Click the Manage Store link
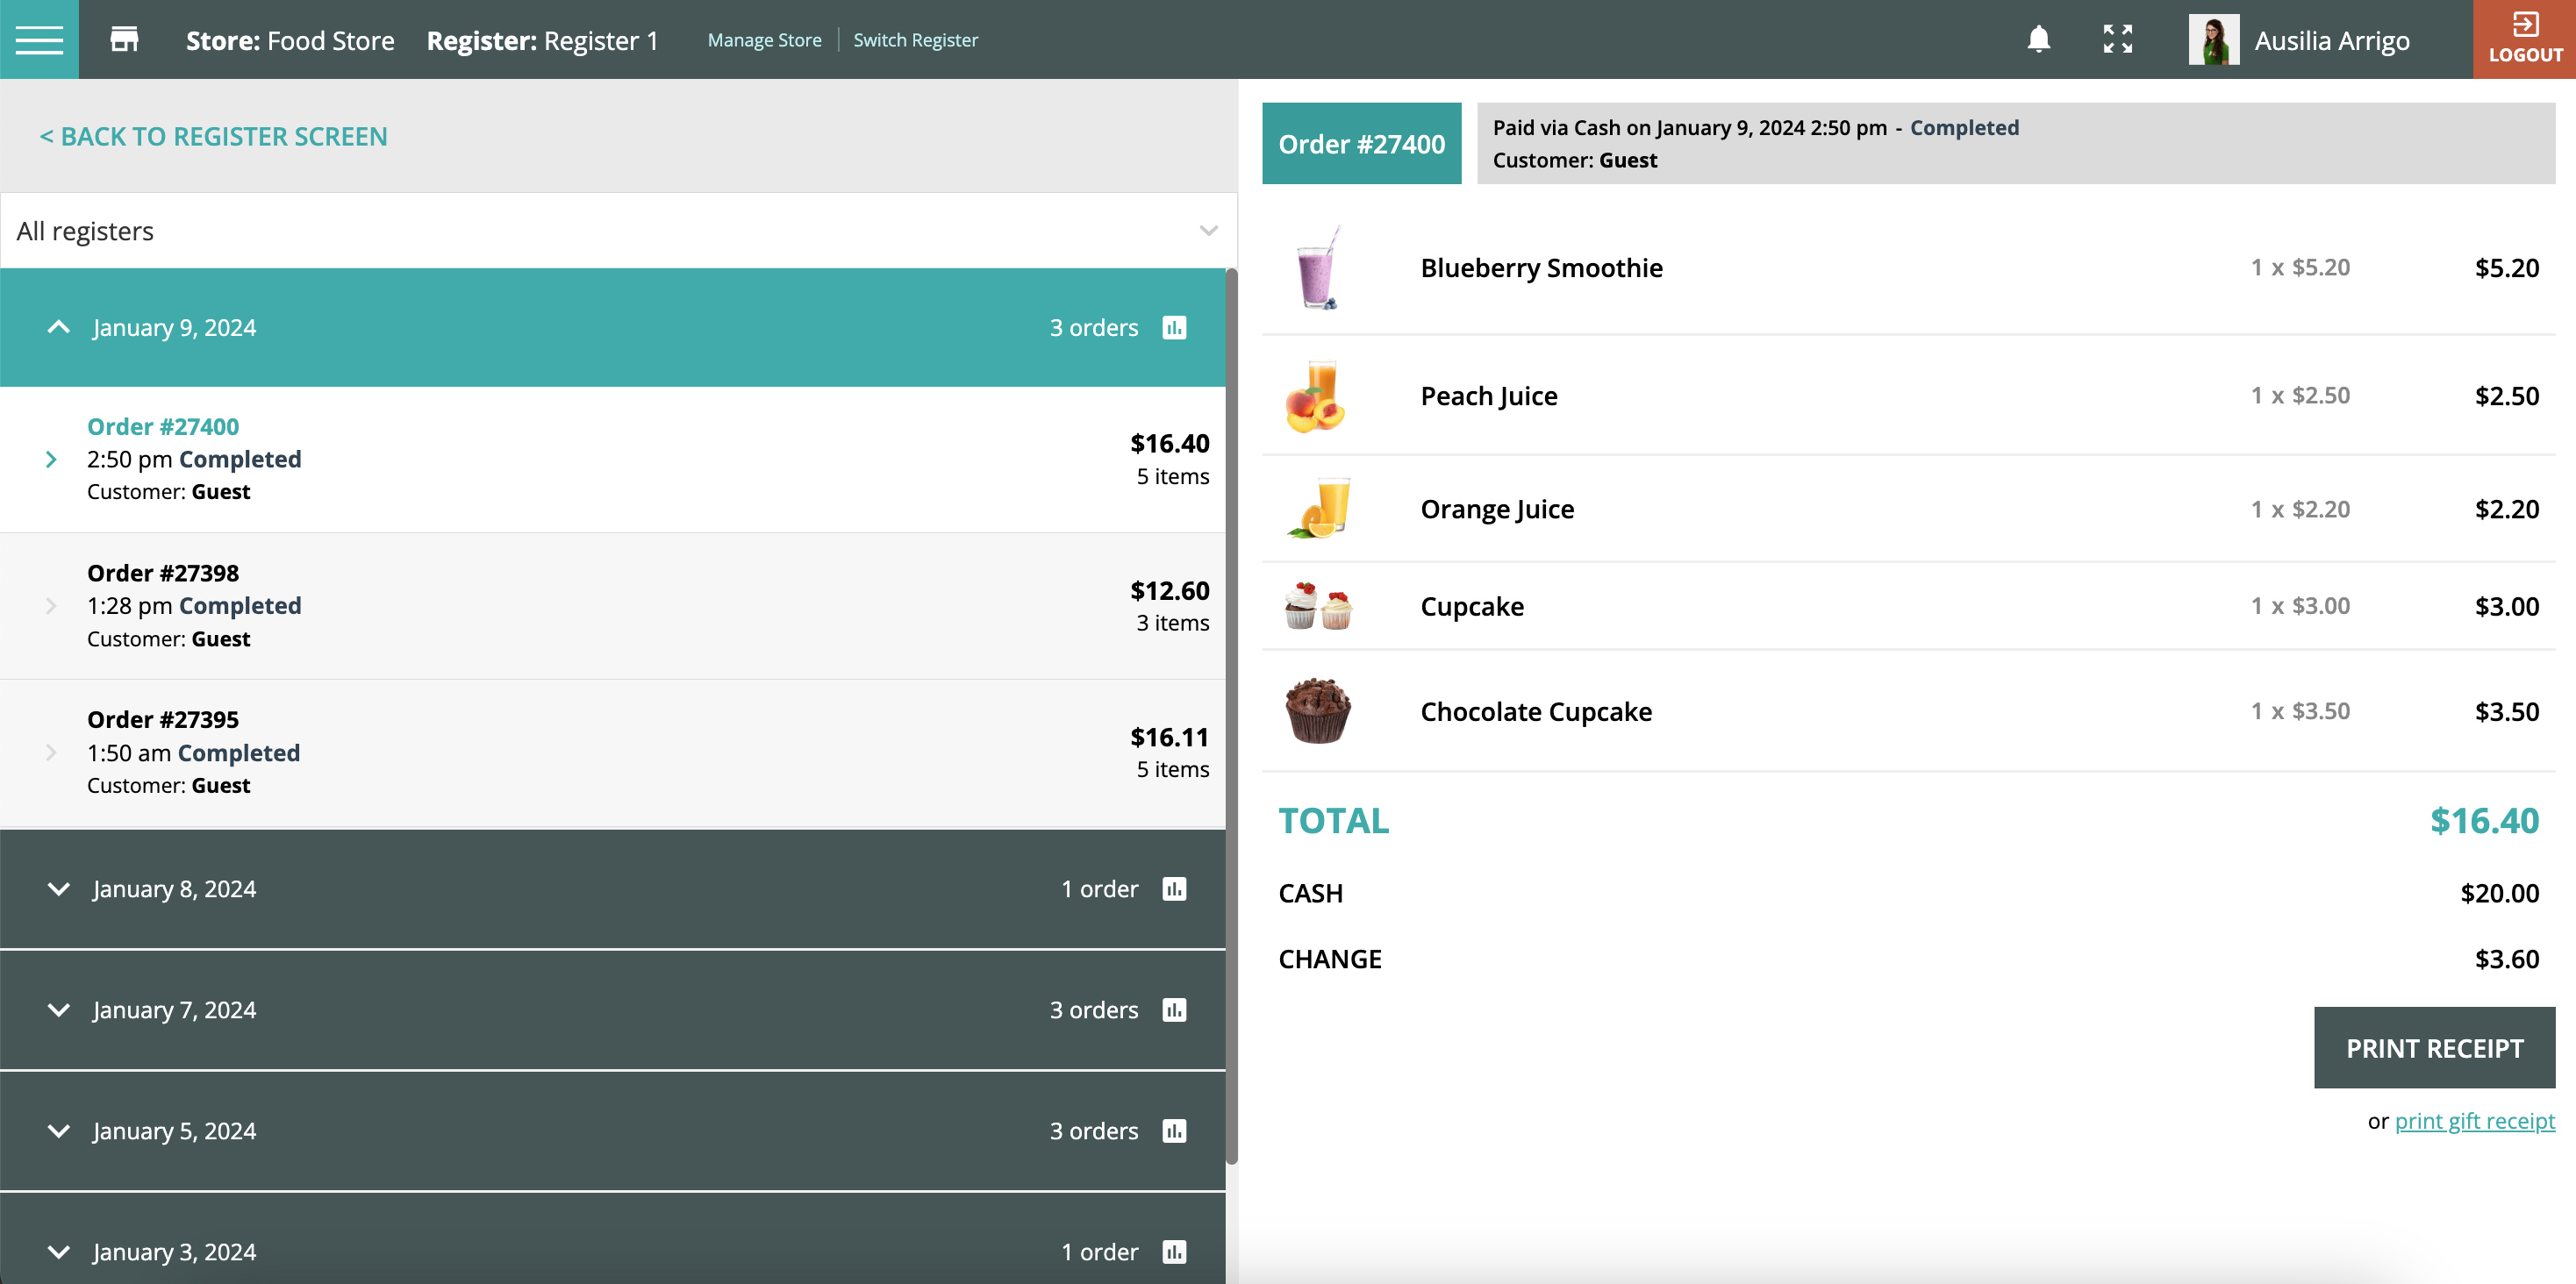 [764, 40]
